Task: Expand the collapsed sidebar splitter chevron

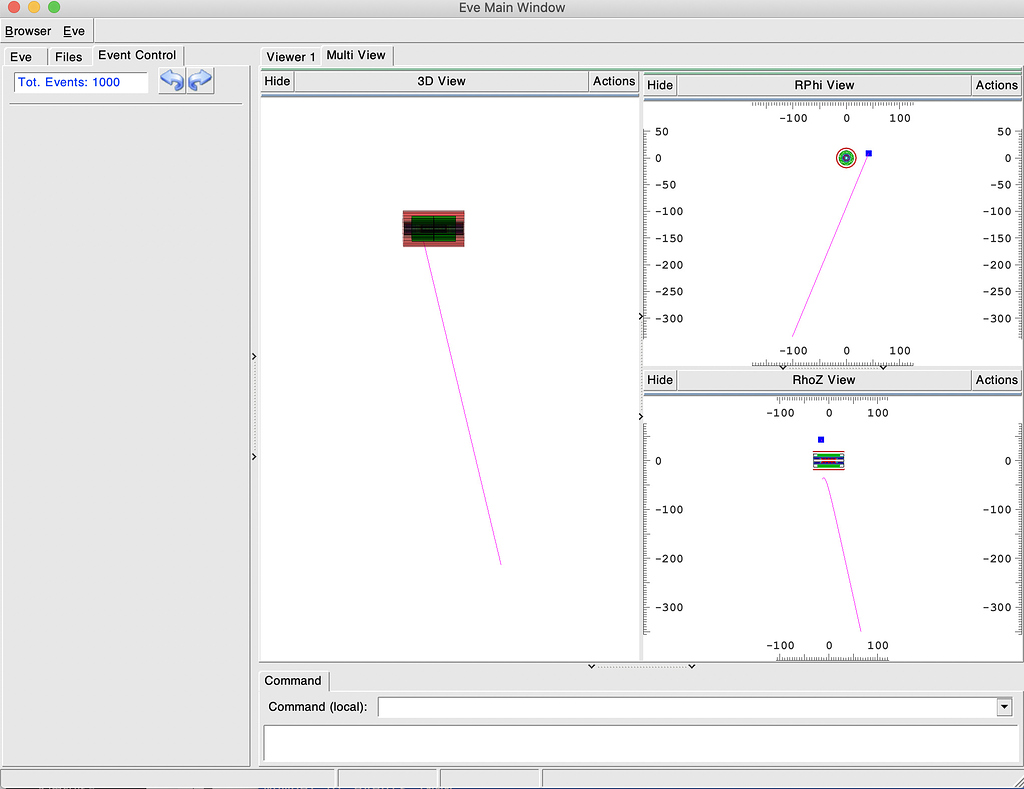Action: (x=253, y=356)
